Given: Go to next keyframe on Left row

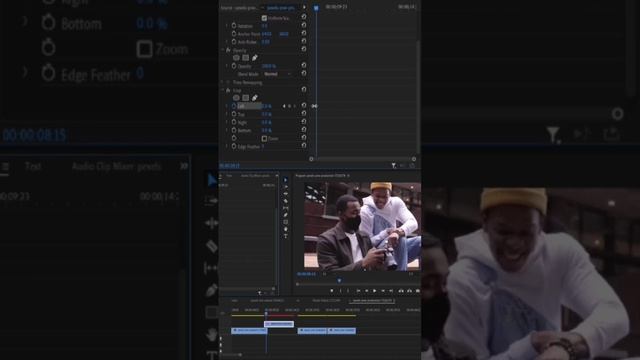Looking at the screenshot, I should pyautogui.click(x=295, y=106).
